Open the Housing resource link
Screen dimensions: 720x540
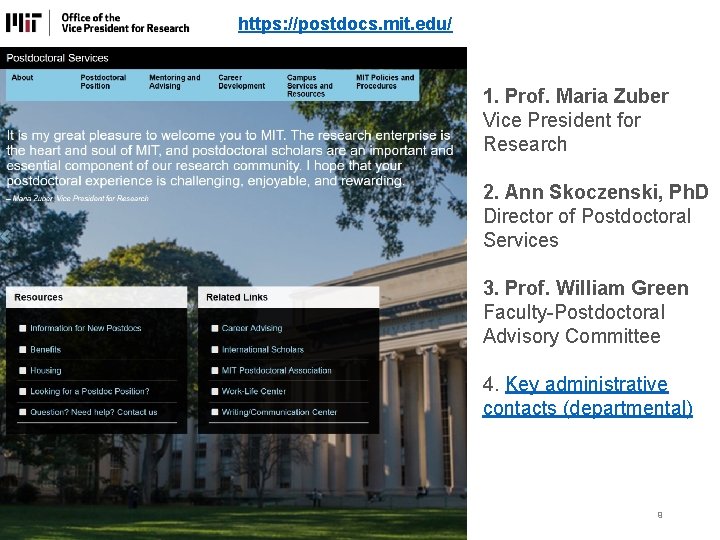coord(45,370)
